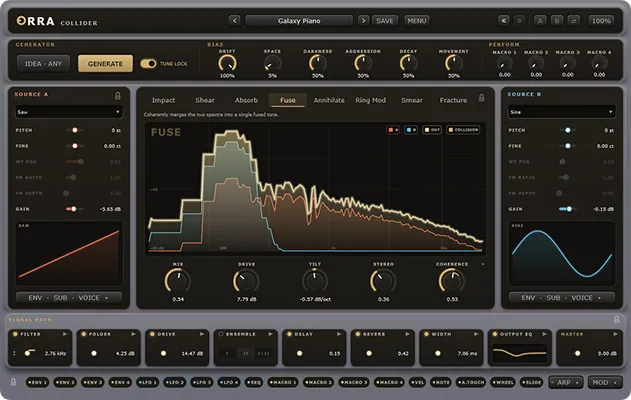
Task: Toggle spectrum A legend visibility
Action: (393, 130)
